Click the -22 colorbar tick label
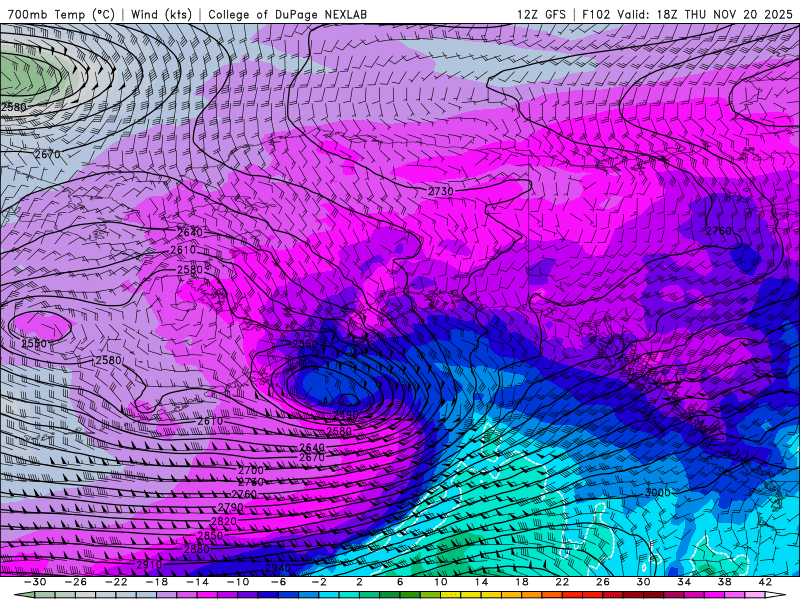Screen dimensions: 800x600 coord(116,582)
